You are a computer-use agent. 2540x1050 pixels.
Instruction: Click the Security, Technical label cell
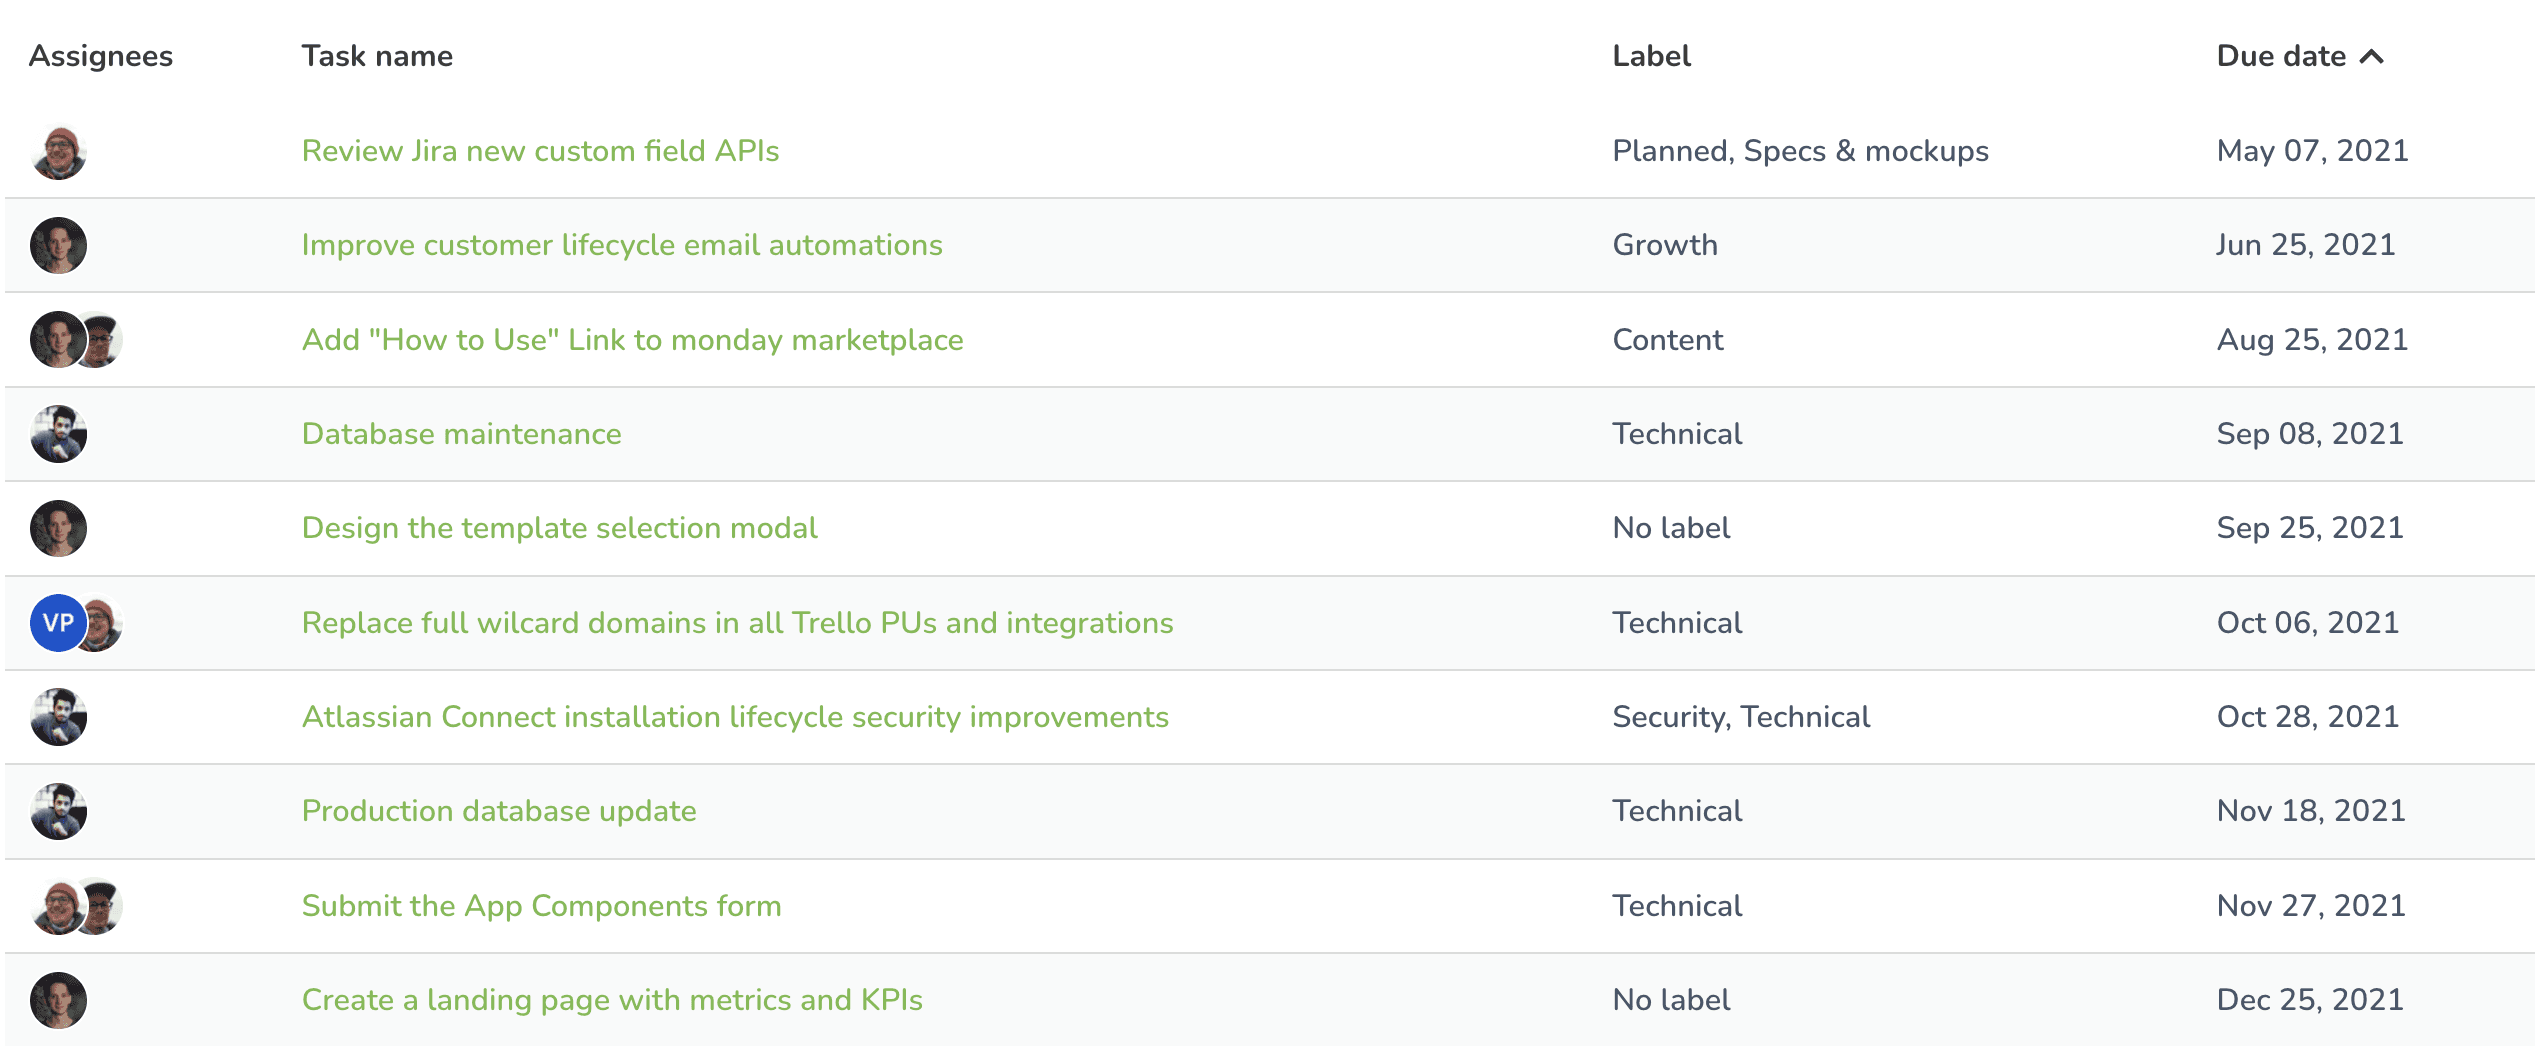click(1740, 717)
